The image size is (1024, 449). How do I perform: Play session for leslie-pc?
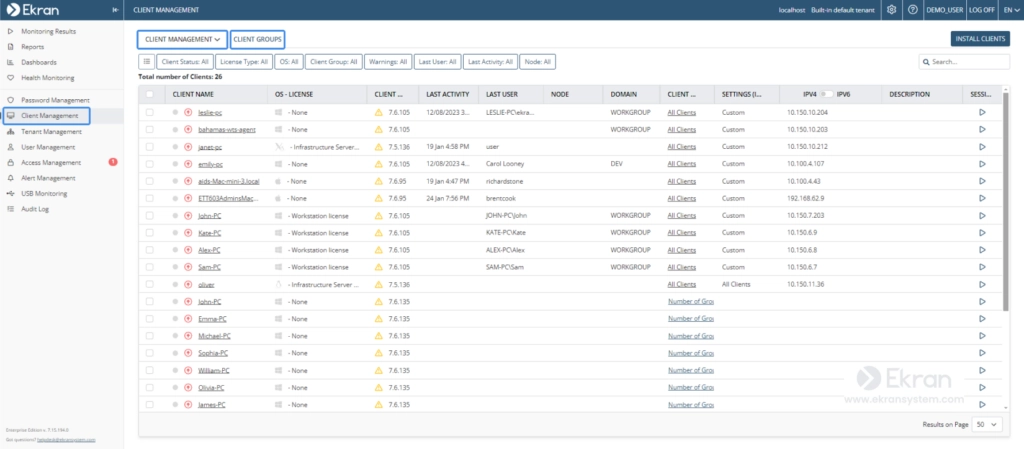(982, 112)
